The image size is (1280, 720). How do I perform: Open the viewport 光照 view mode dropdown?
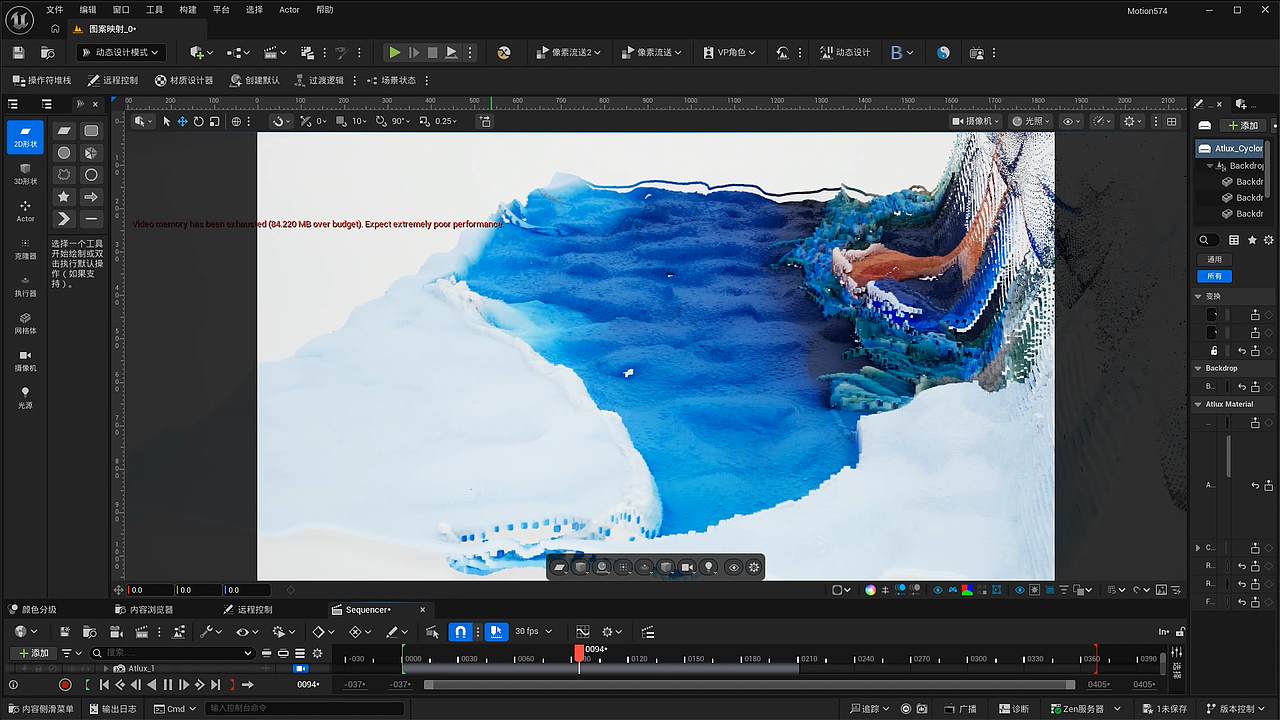point(1030,121)
